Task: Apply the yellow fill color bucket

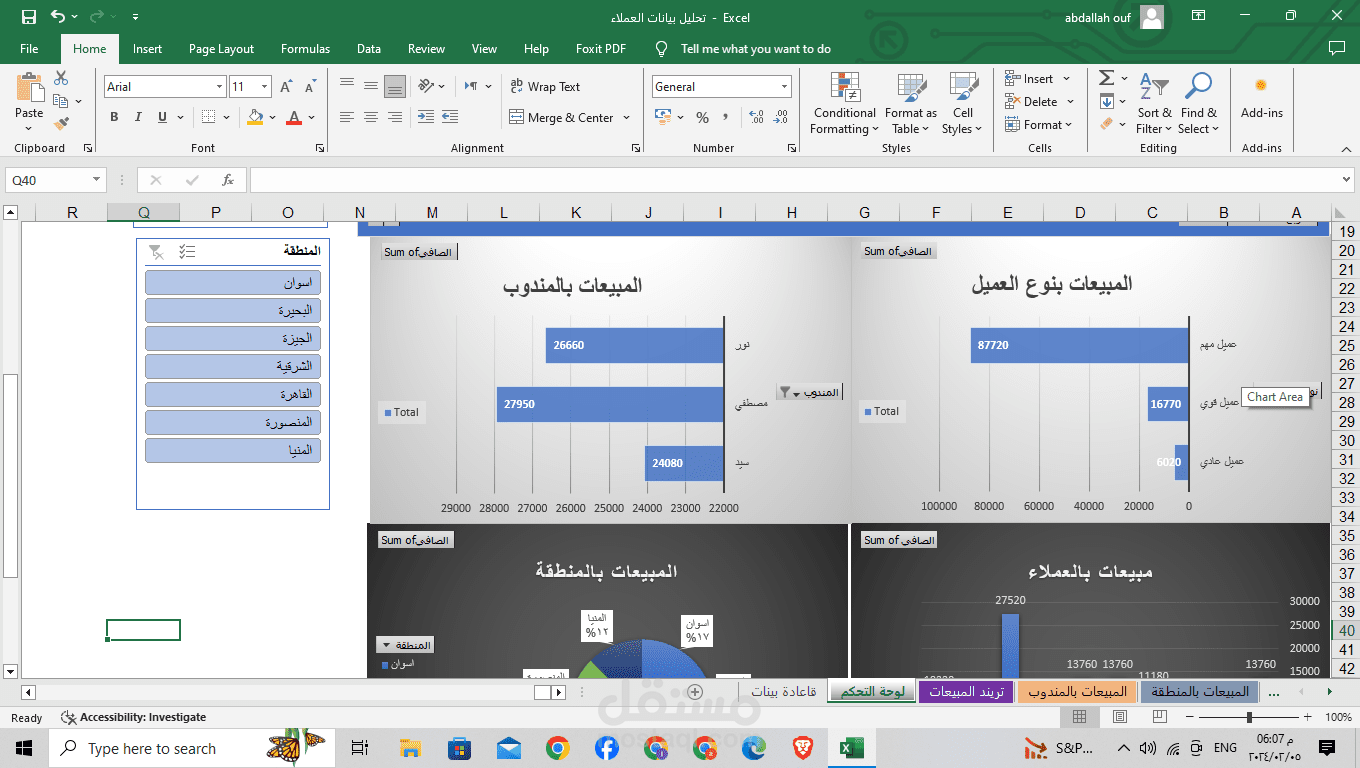Action: click(255, 117)
